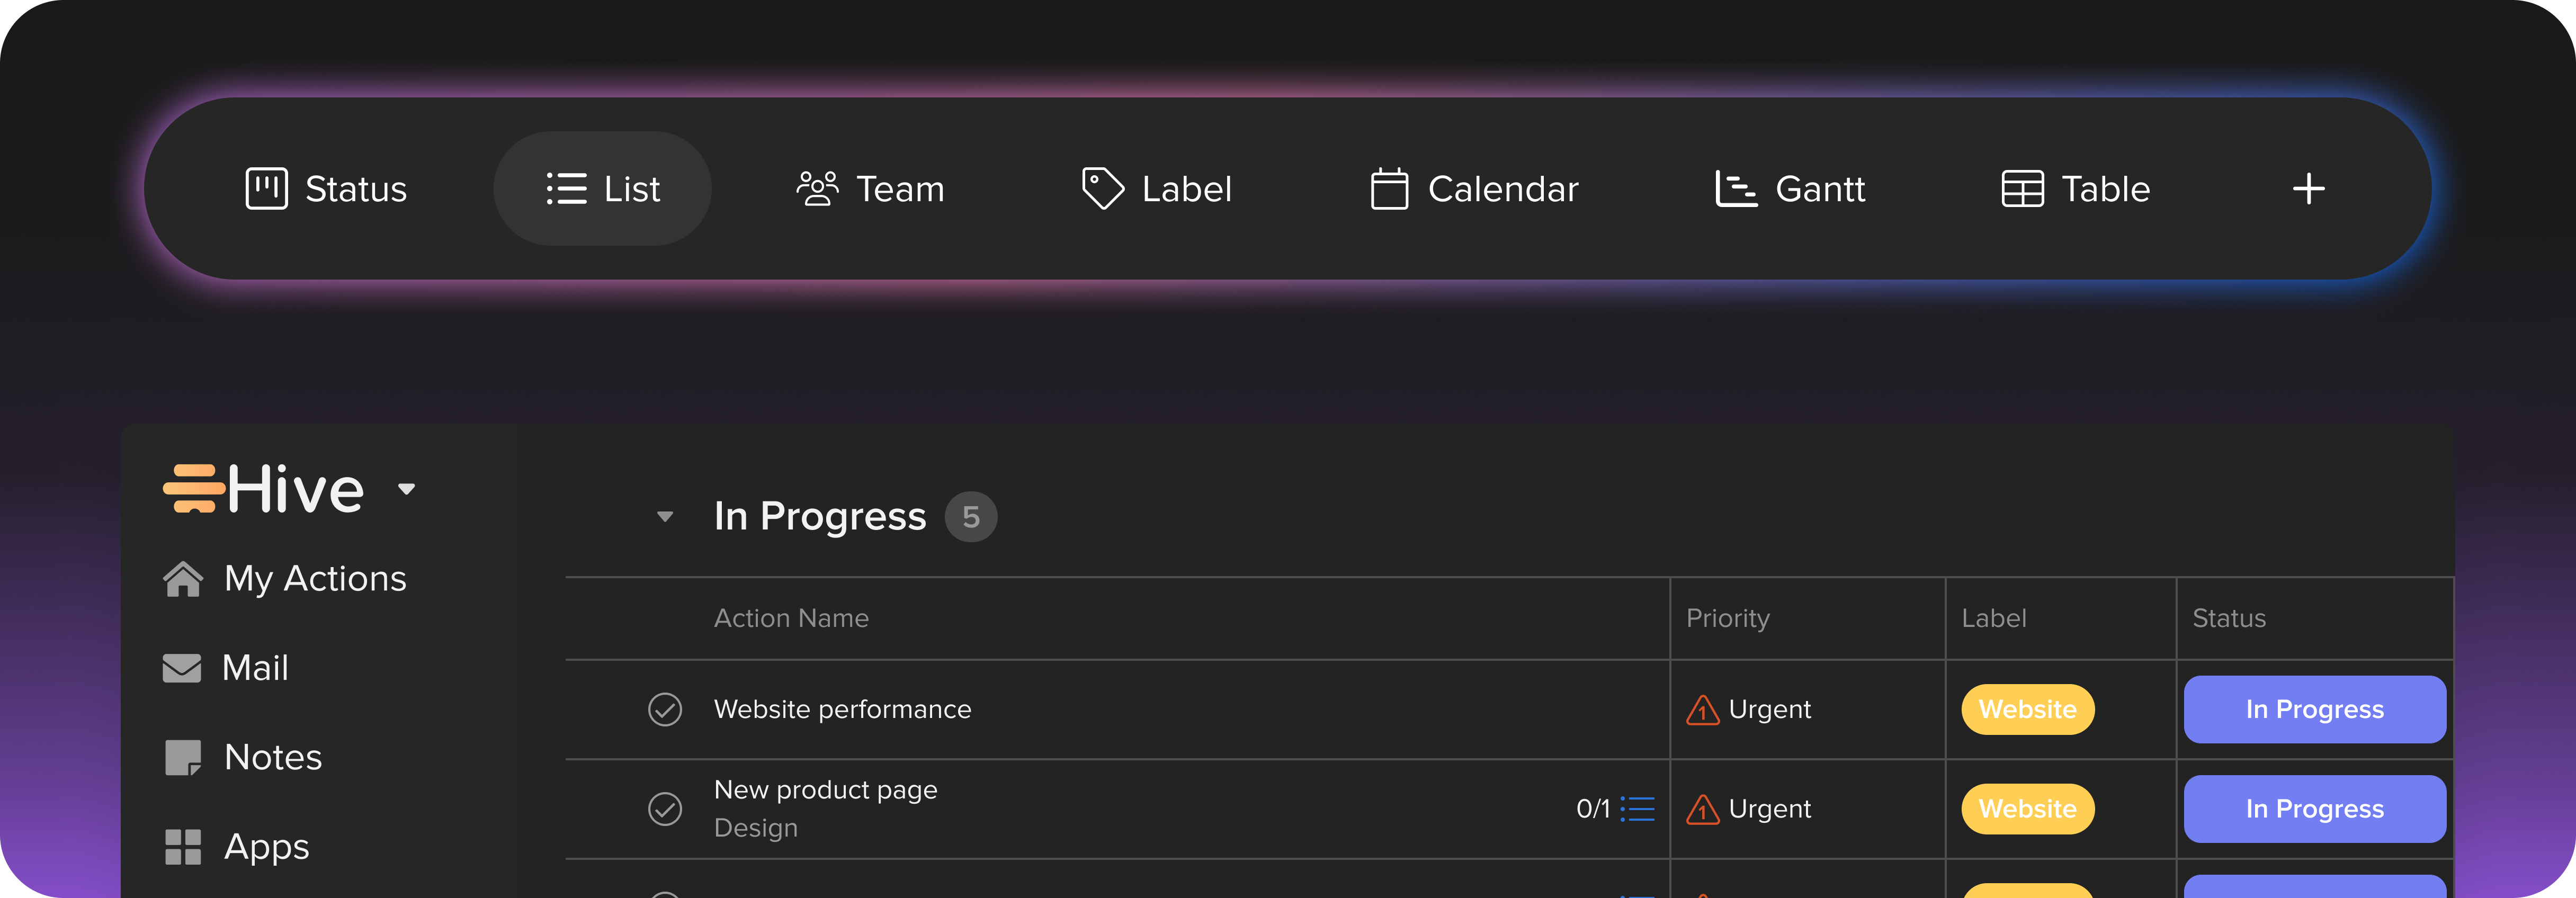Screen dimensions: 2576x898
Task: Click the Action Name column header
Action: click(x=791, y=619)
